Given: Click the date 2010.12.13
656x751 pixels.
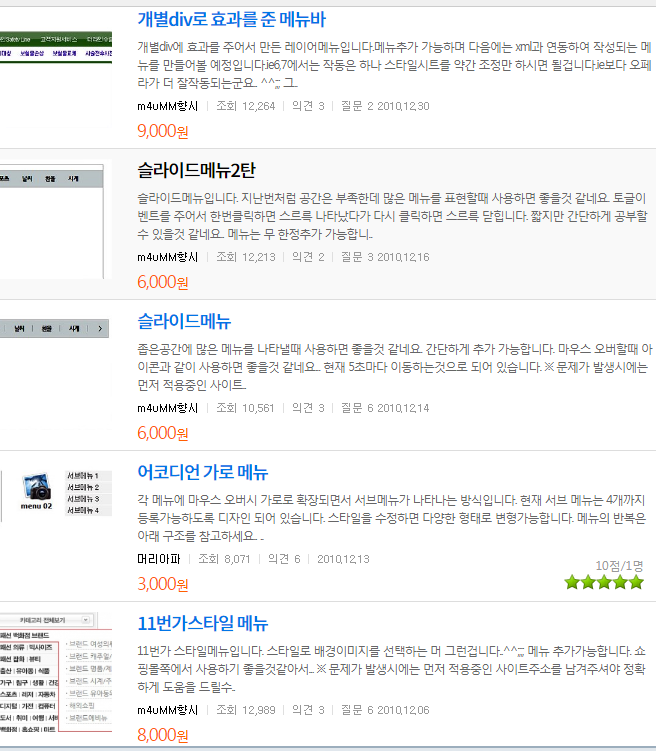Looking at the screenshot, I should (x=343, y=559).
